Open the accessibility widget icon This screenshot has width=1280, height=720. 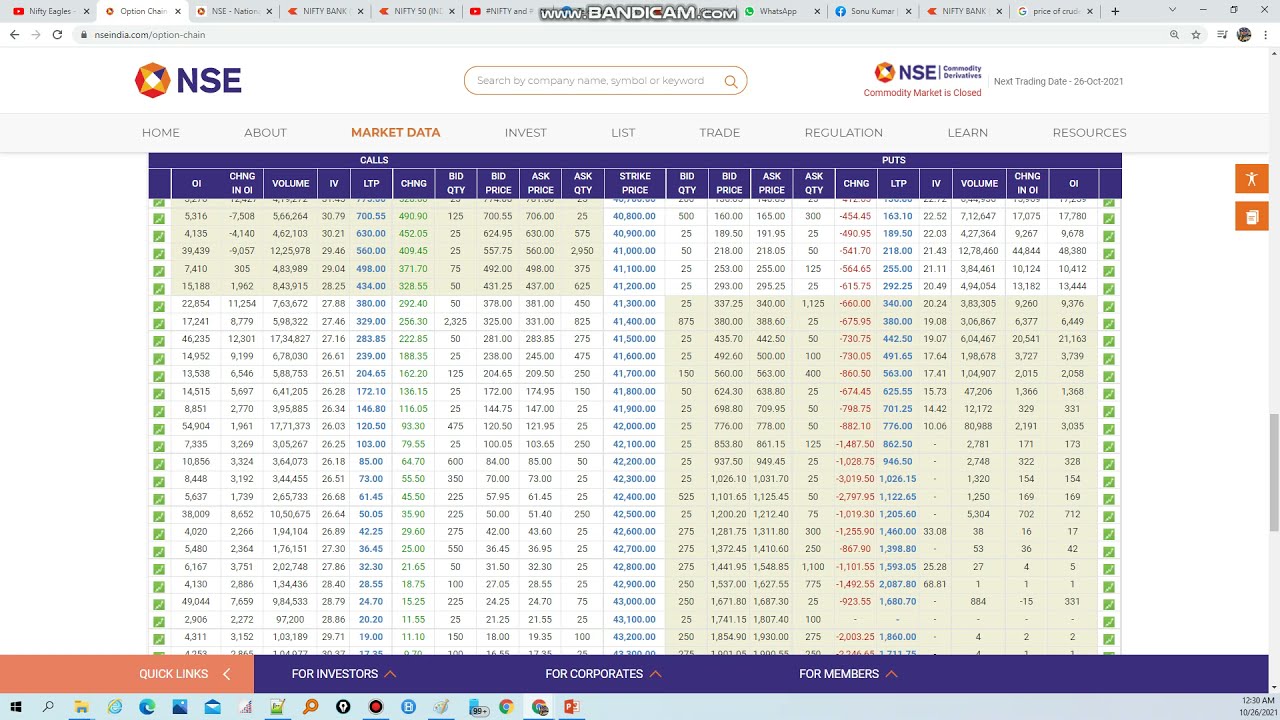[1251, 179]
